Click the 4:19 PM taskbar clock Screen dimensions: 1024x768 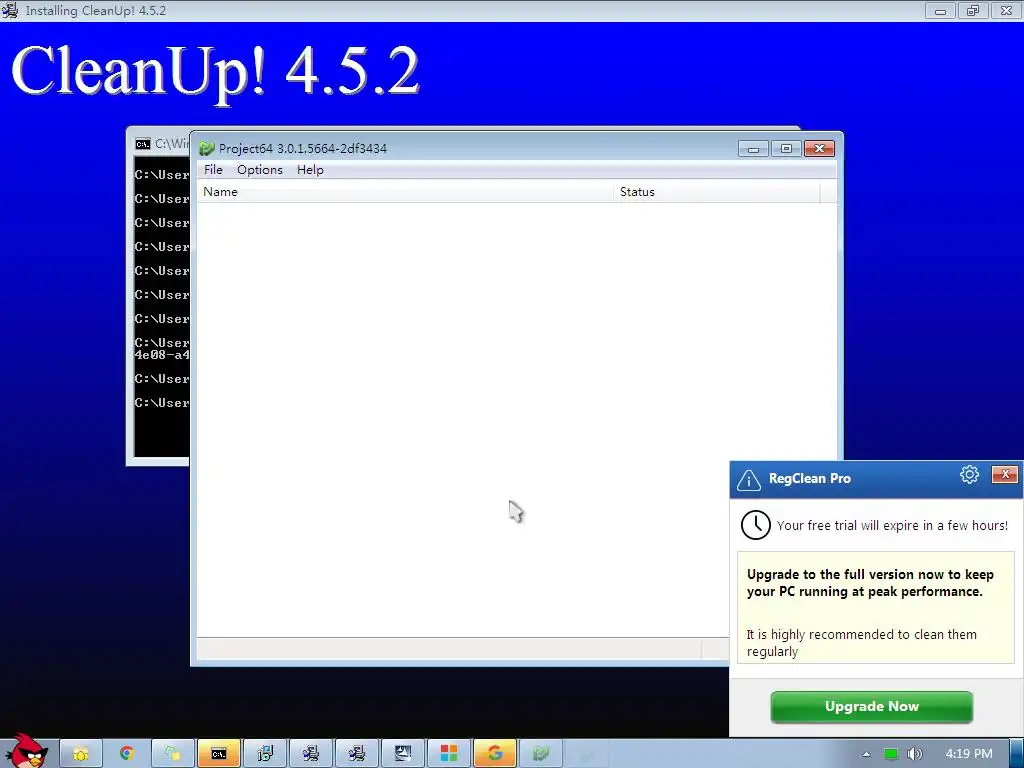tap(969, 754)
